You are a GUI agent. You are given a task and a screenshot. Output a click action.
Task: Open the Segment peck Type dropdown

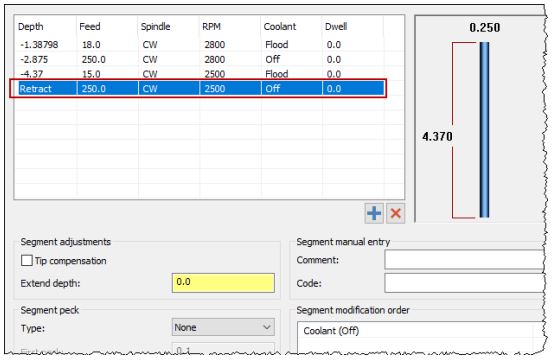click(223, 327)
